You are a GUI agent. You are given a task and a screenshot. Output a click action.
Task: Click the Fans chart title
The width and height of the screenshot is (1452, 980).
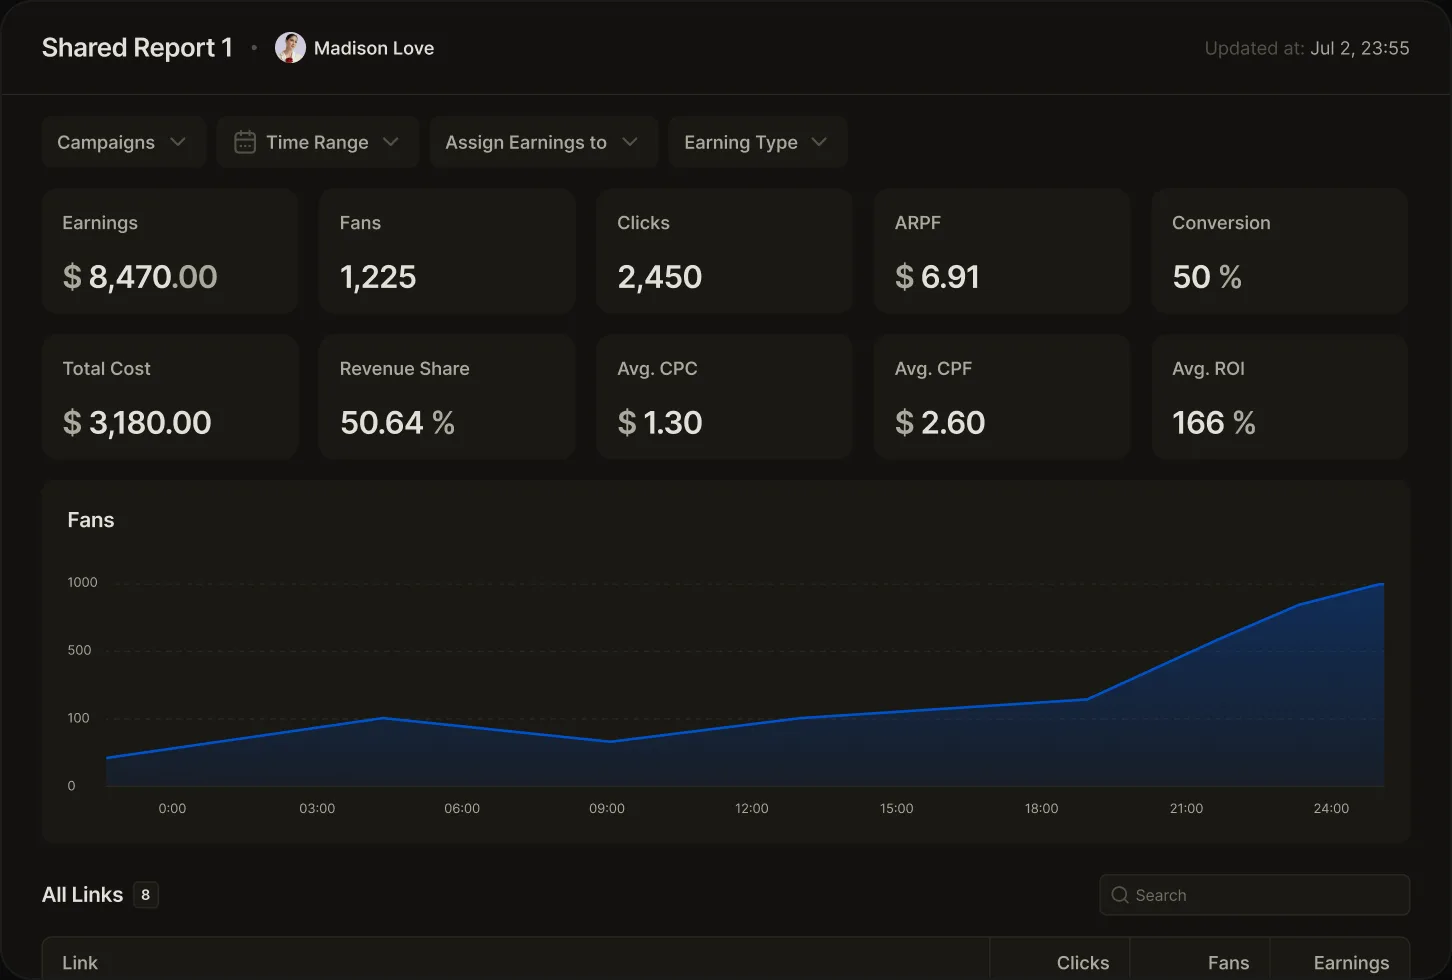(91, 520)
